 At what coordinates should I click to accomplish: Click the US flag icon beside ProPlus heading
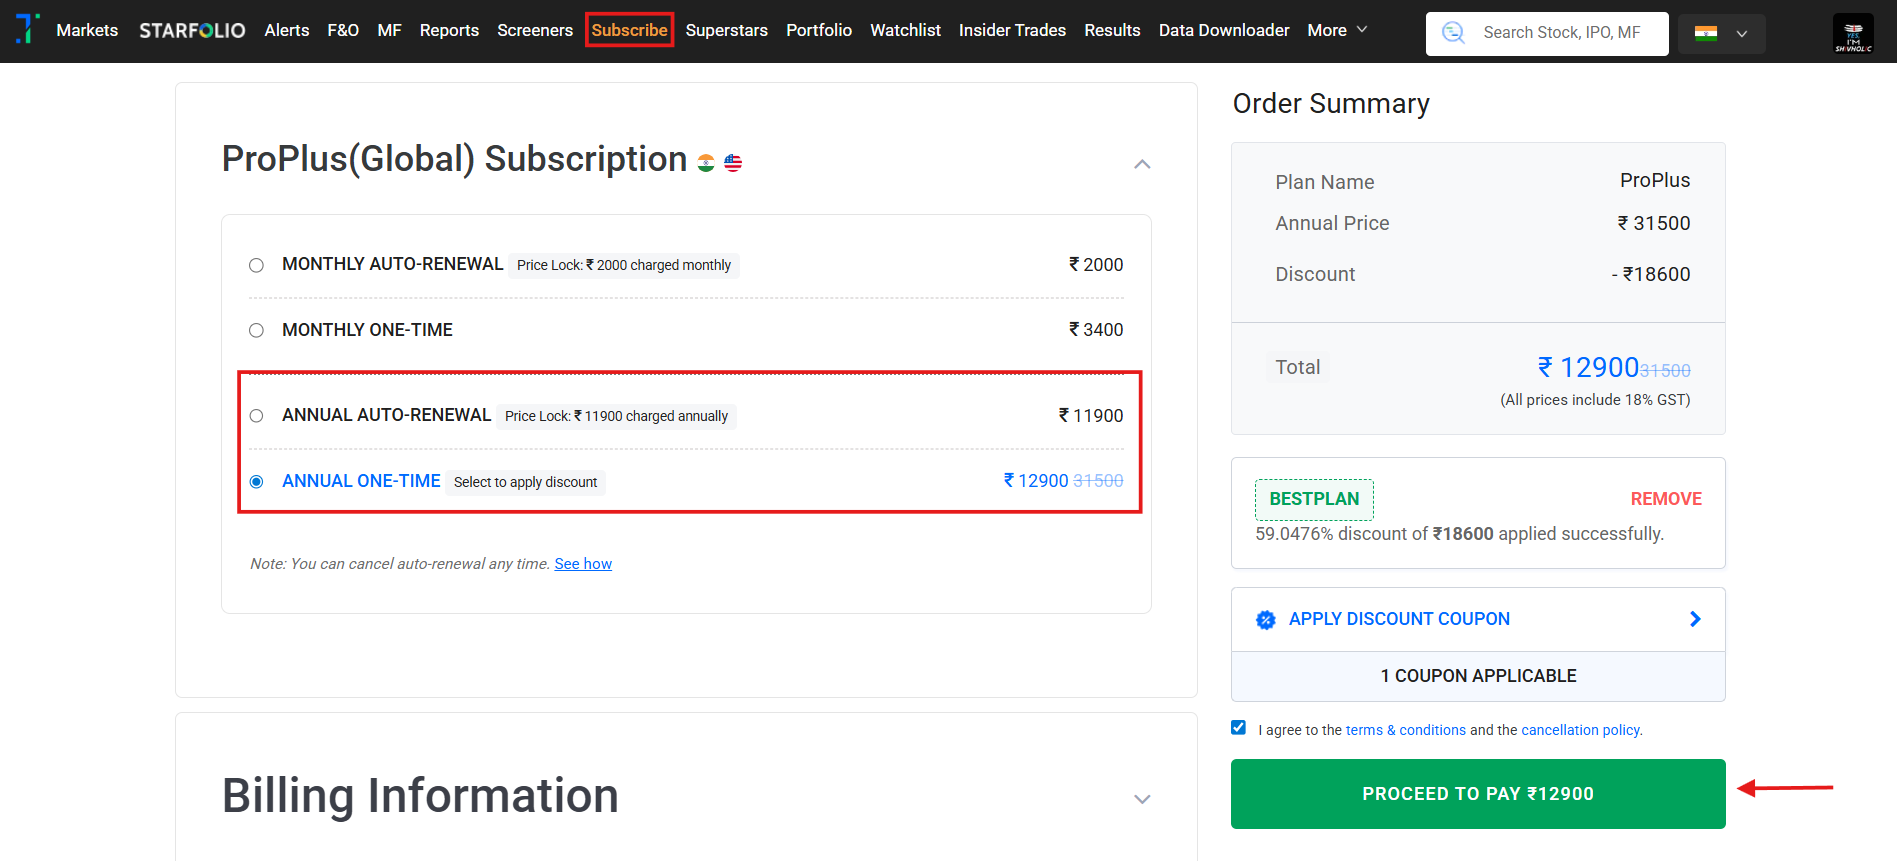tap(733, 163)
